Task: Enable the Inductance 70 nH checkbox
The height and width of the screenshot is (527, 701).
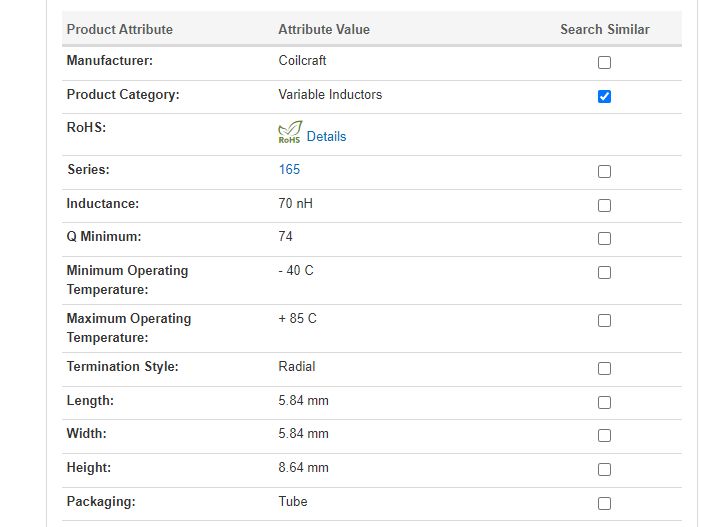Action: click(x=604, y=205)
